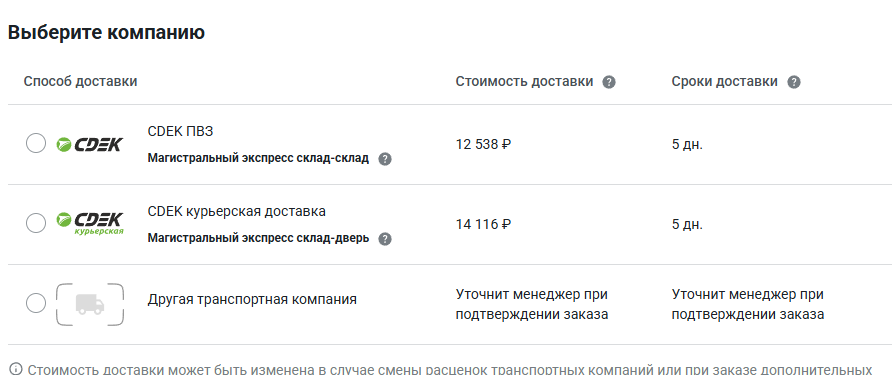The width and height of the screenshot is (892, 375).
Task: Click Другая транспортная компания label
Action: (252, 299)
